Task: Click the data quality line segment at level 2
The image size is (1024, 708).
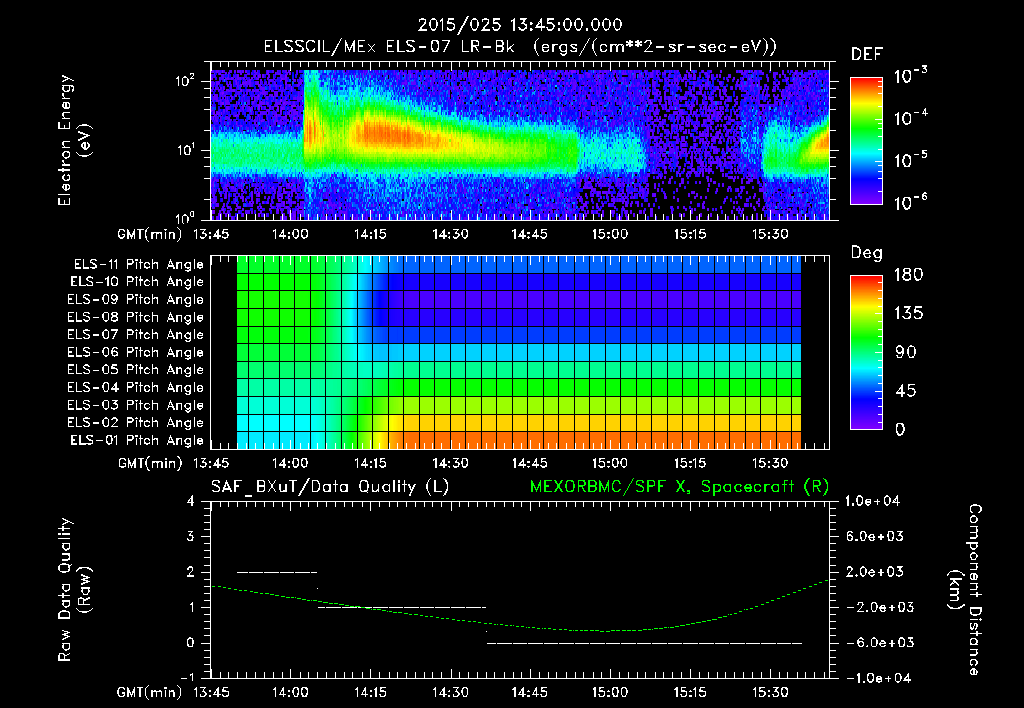Action: click(x=277, y=572)
